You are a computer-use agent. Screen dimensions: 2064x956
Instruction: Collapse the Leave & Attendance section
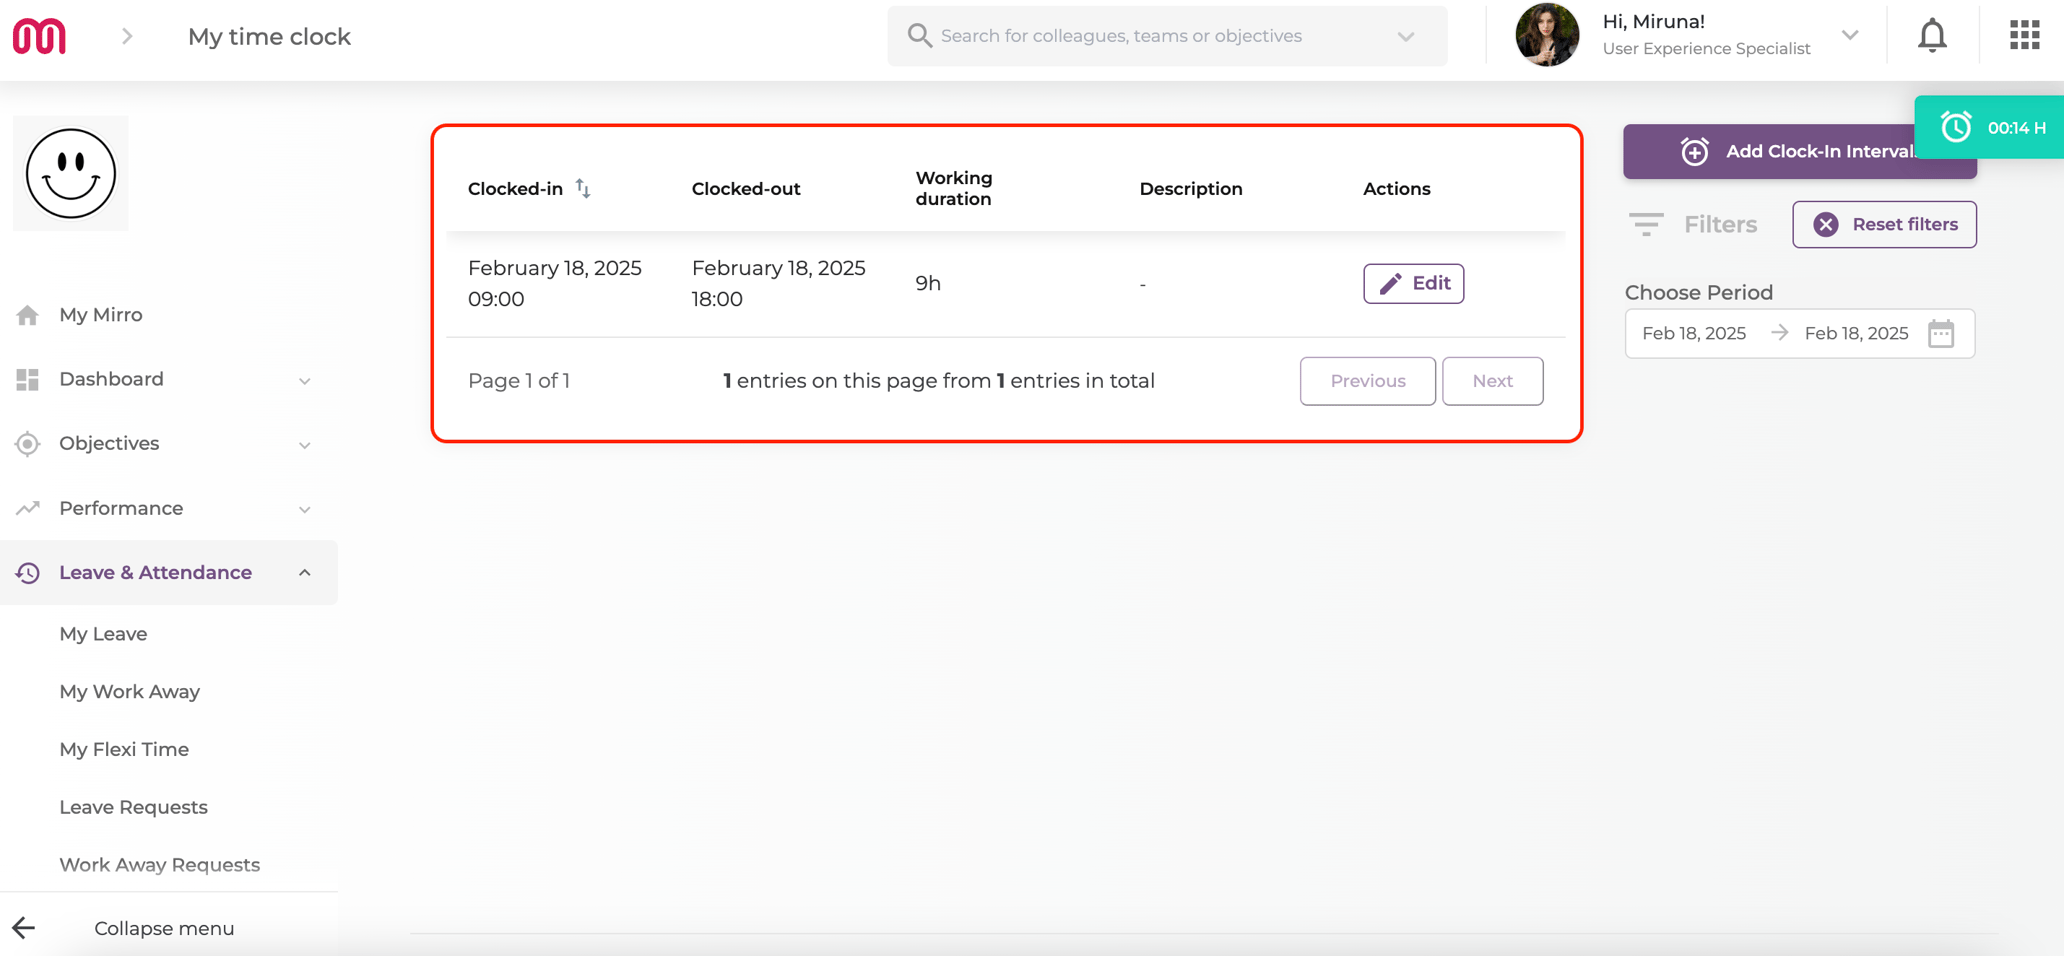point(305,572)
